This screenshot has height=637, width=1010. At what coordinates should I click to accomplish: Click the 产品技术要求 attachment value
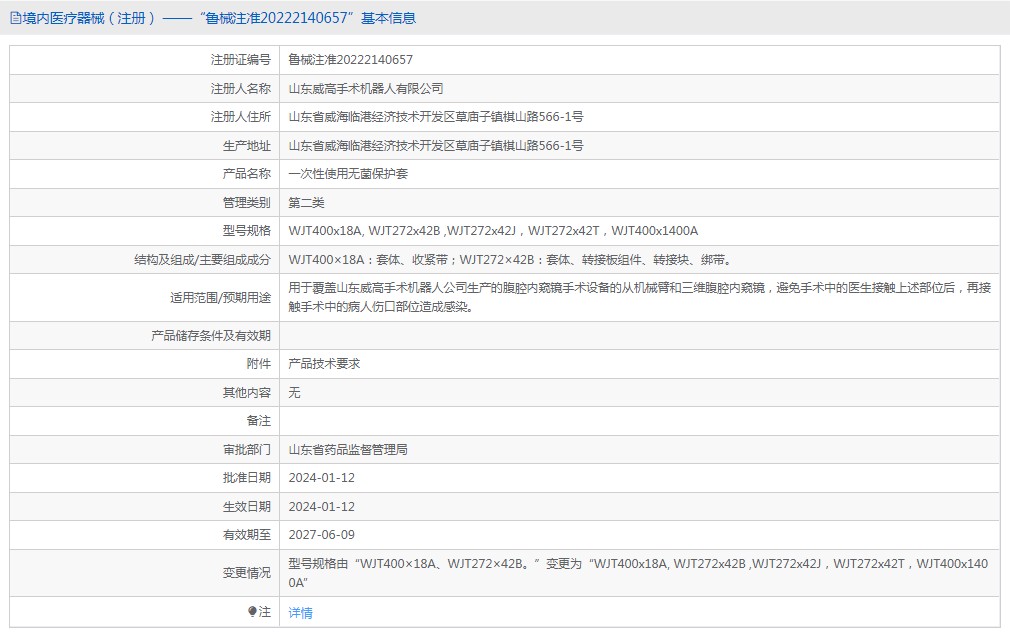coord(324,364)
